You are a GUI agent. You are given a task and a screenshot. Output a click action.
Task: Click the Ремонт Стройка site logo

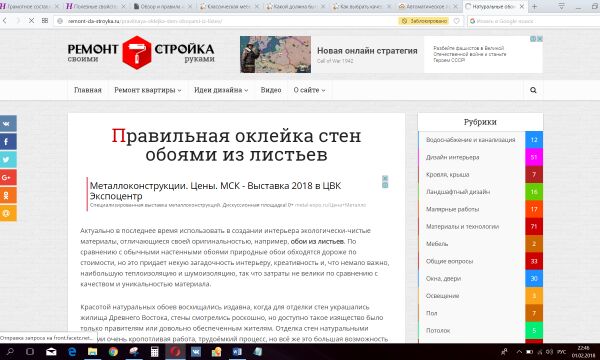point(141,53)
